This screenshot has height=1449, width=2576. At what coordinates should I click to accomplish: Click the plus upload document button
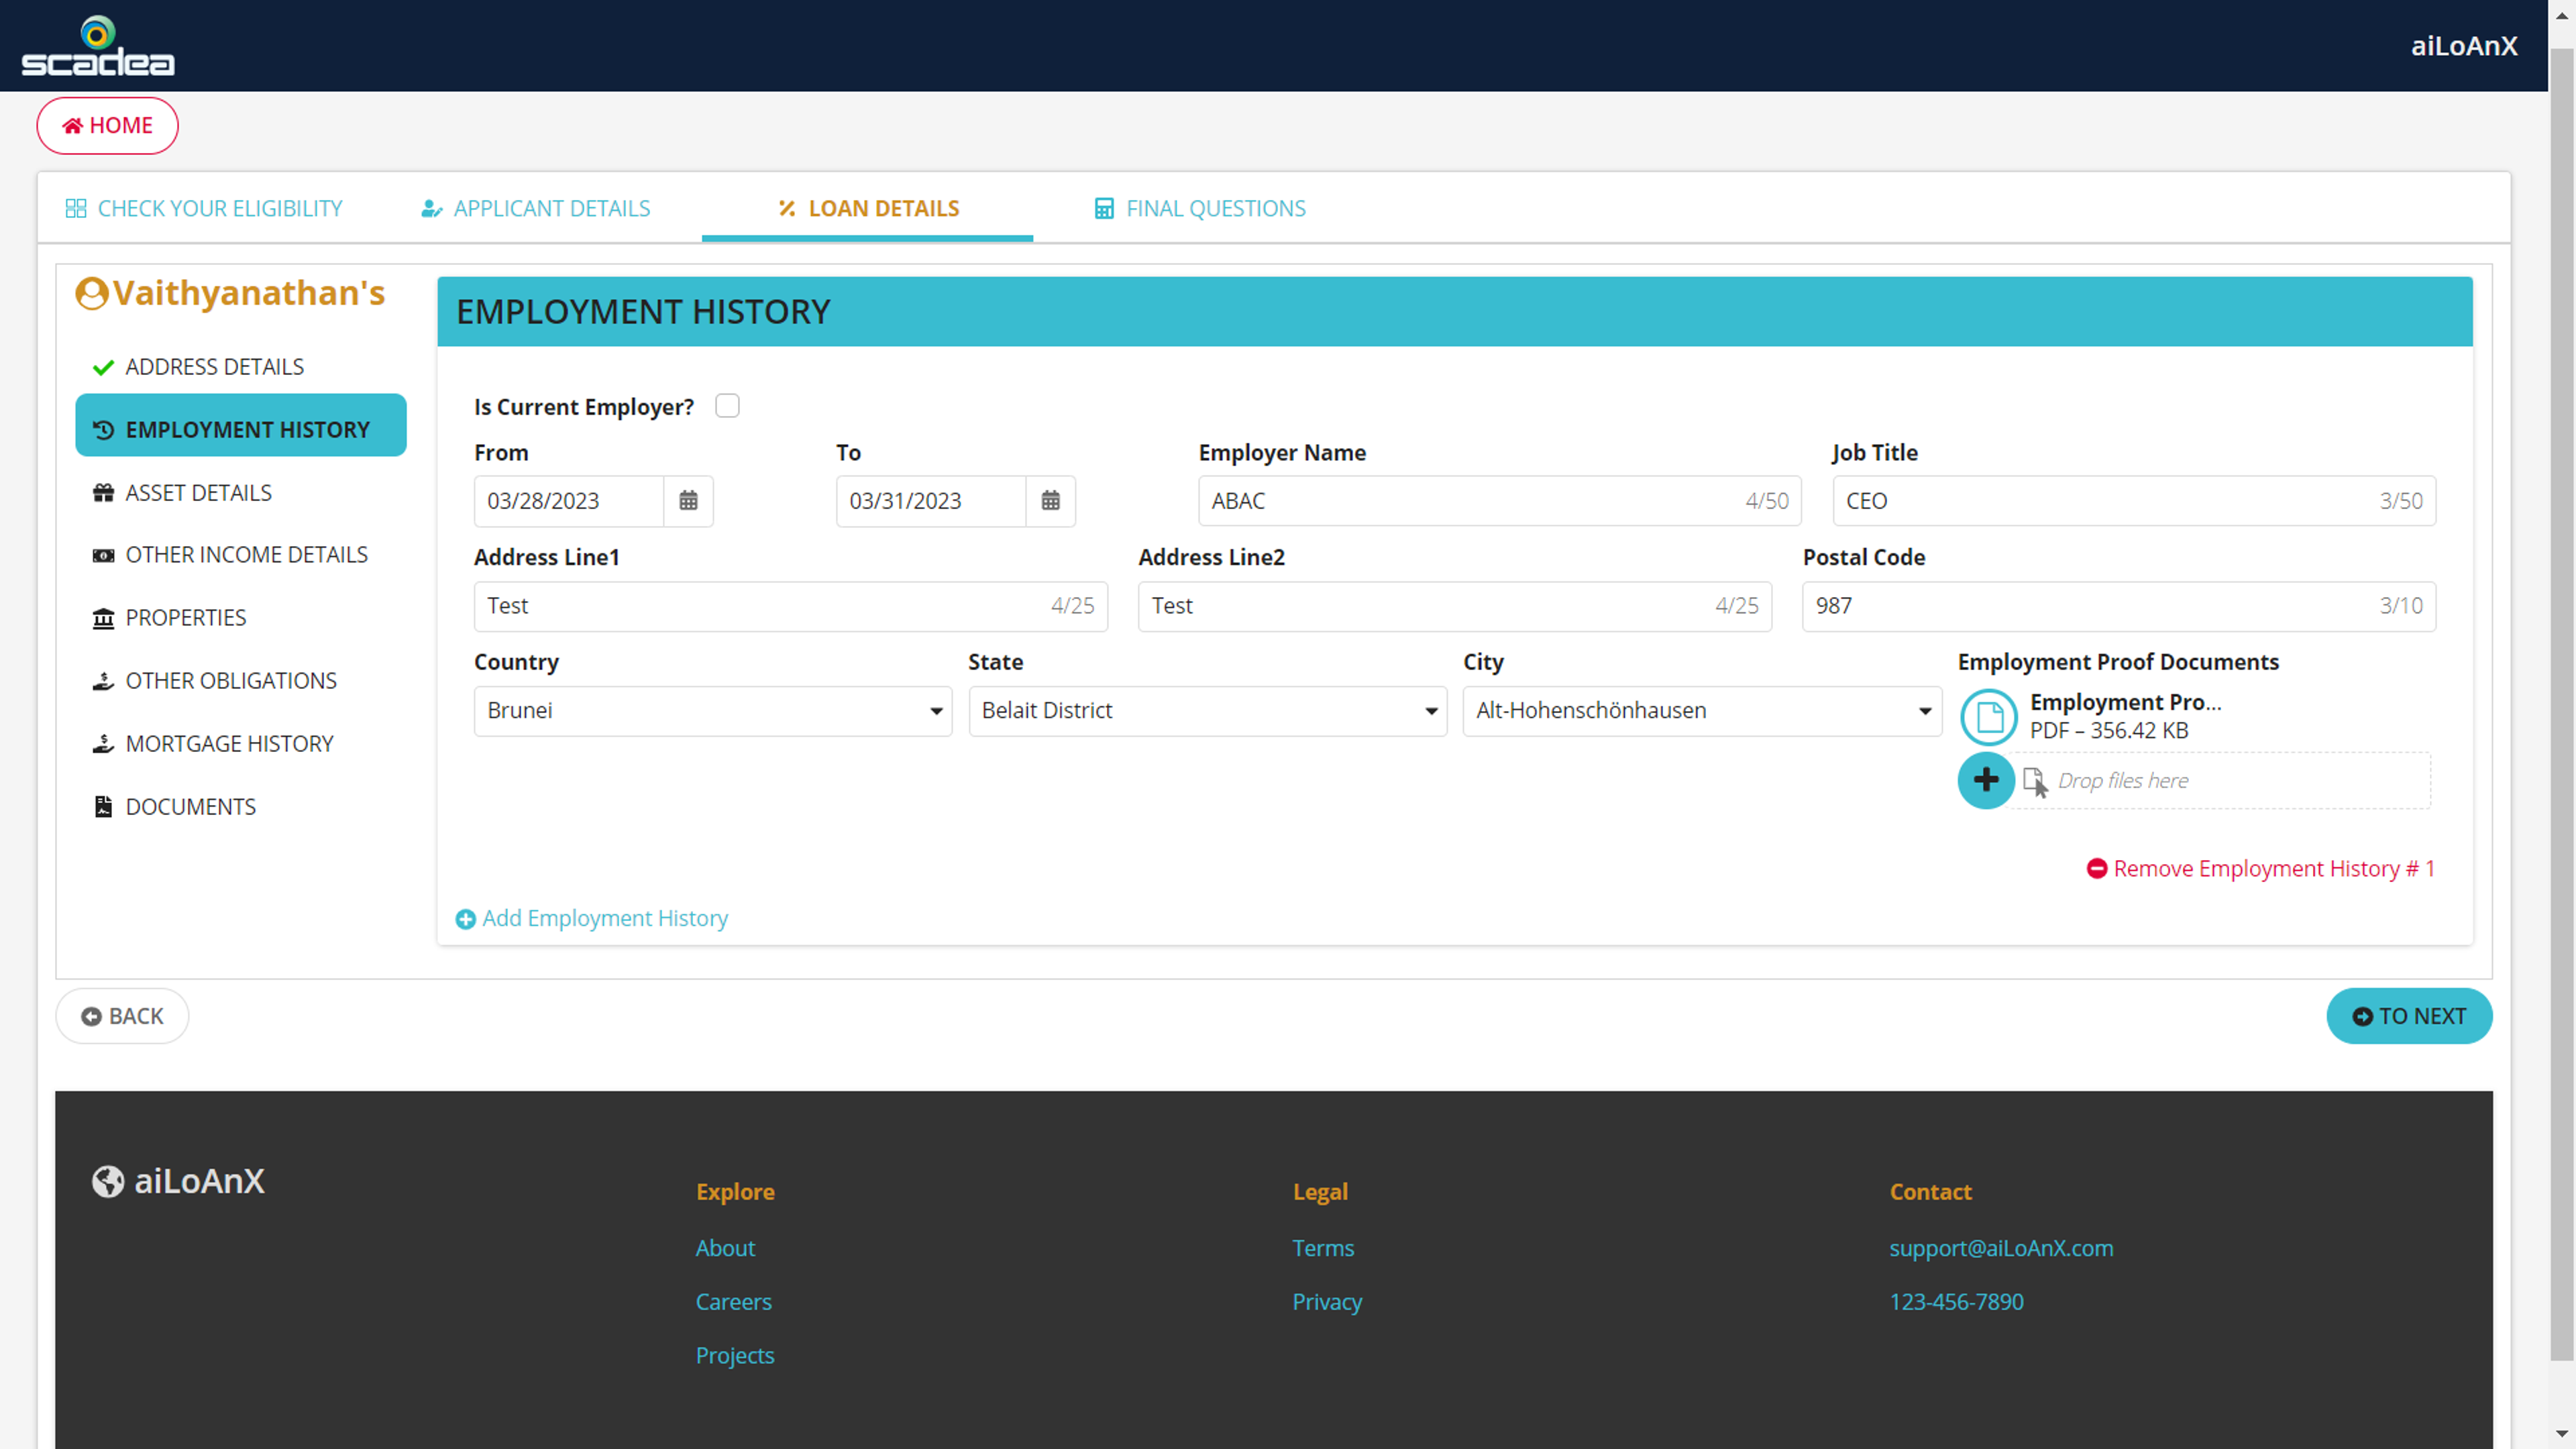pos(1986,780)
